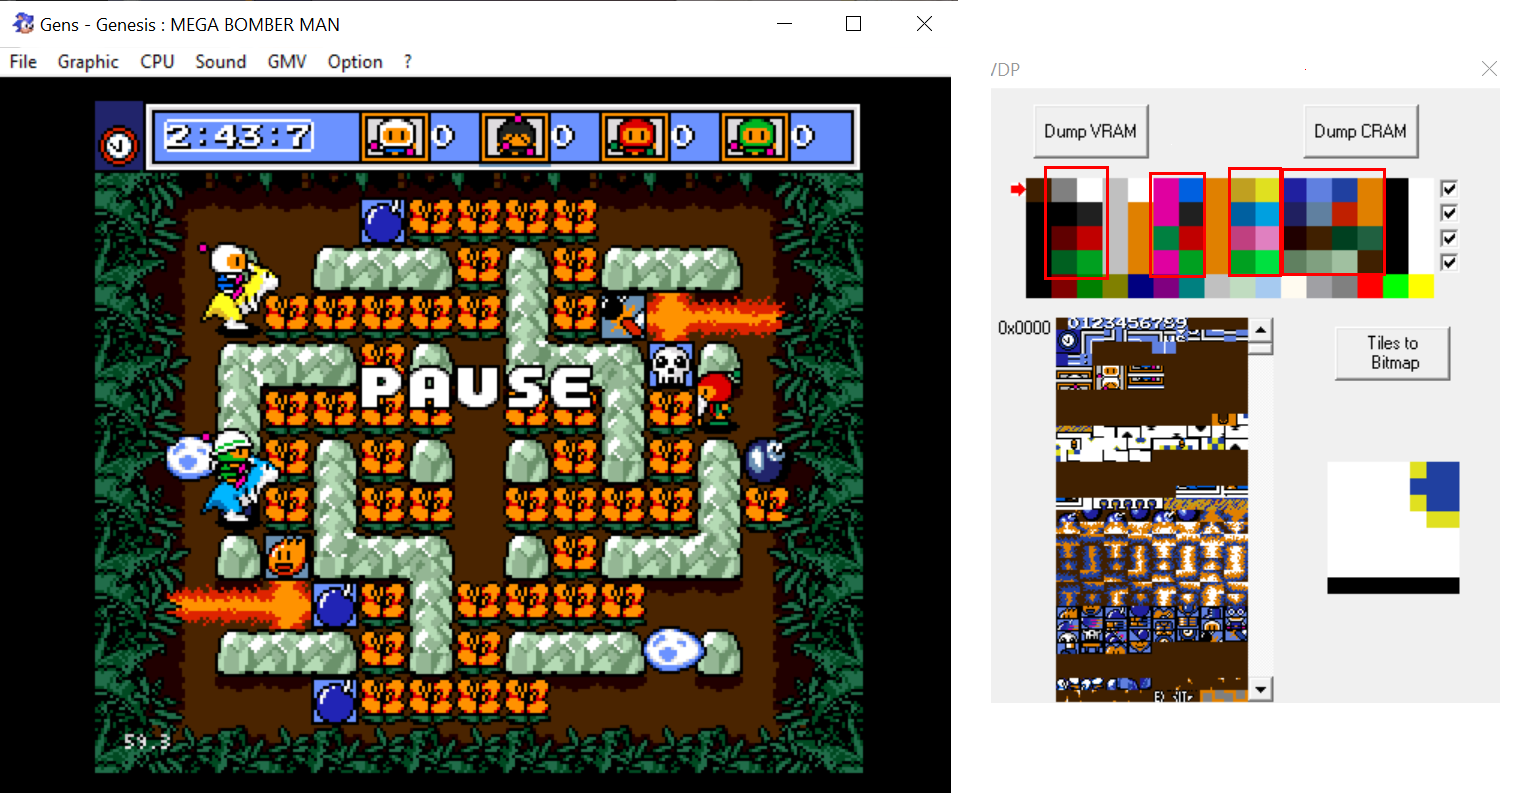Pick the lime green swatch in the bottom palette row
1524x793 pixels.
[x=1396, y=287]
